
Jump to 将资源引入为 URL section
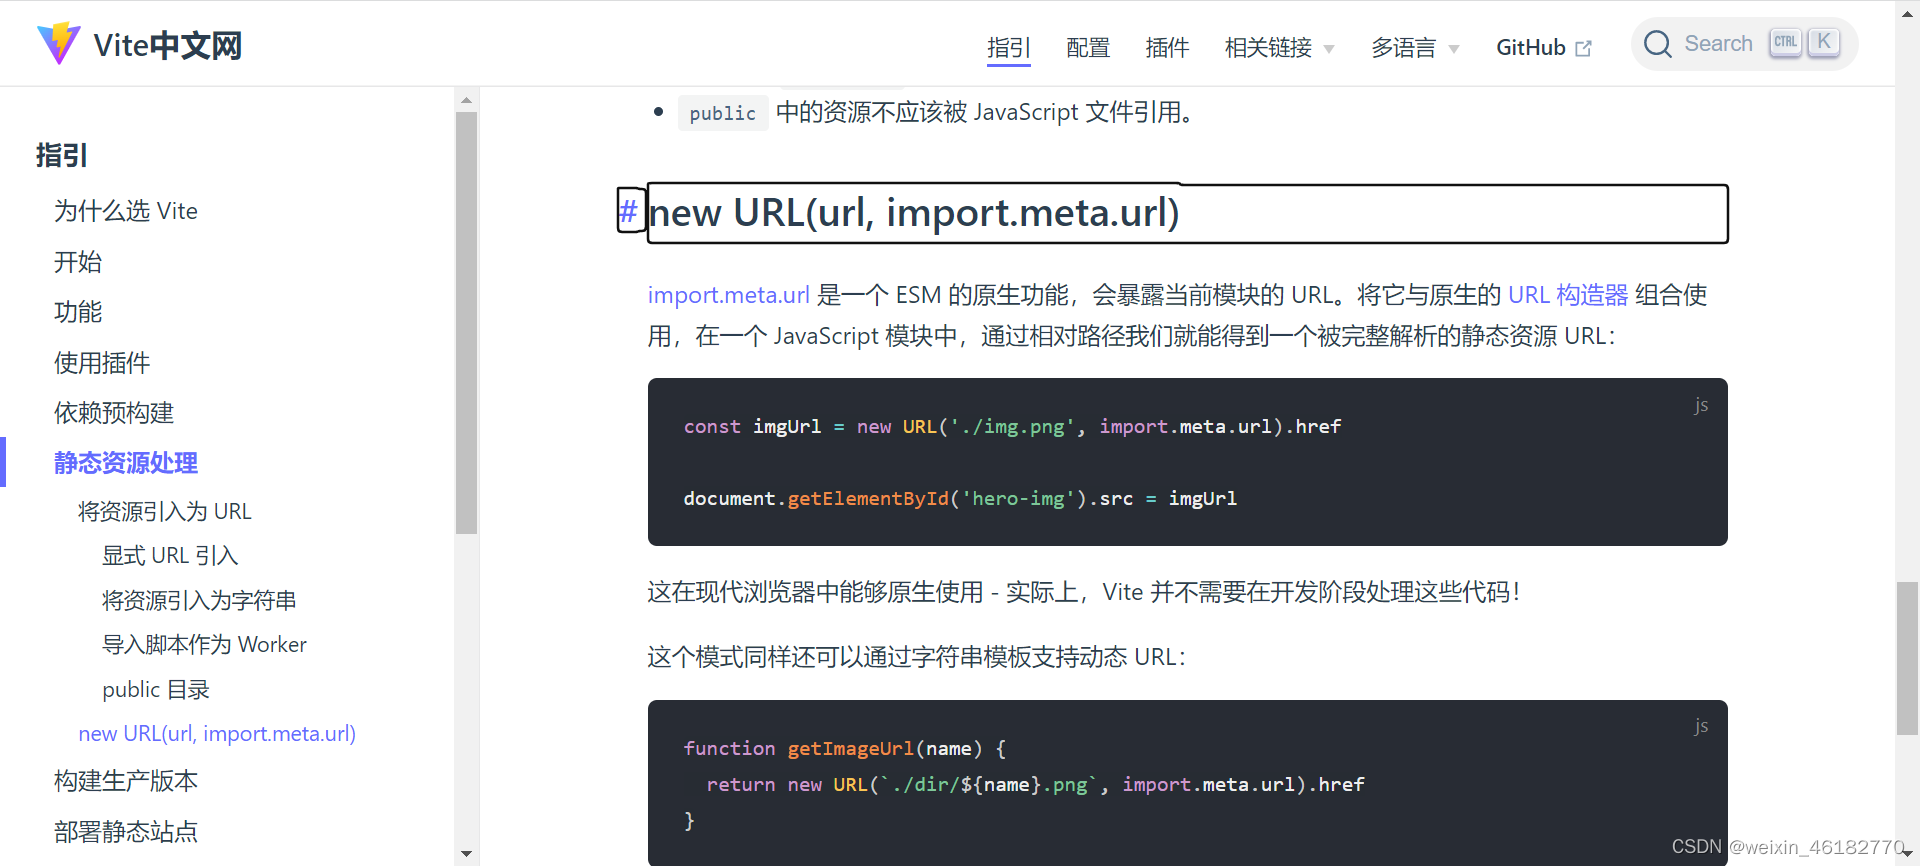point(165,511)
